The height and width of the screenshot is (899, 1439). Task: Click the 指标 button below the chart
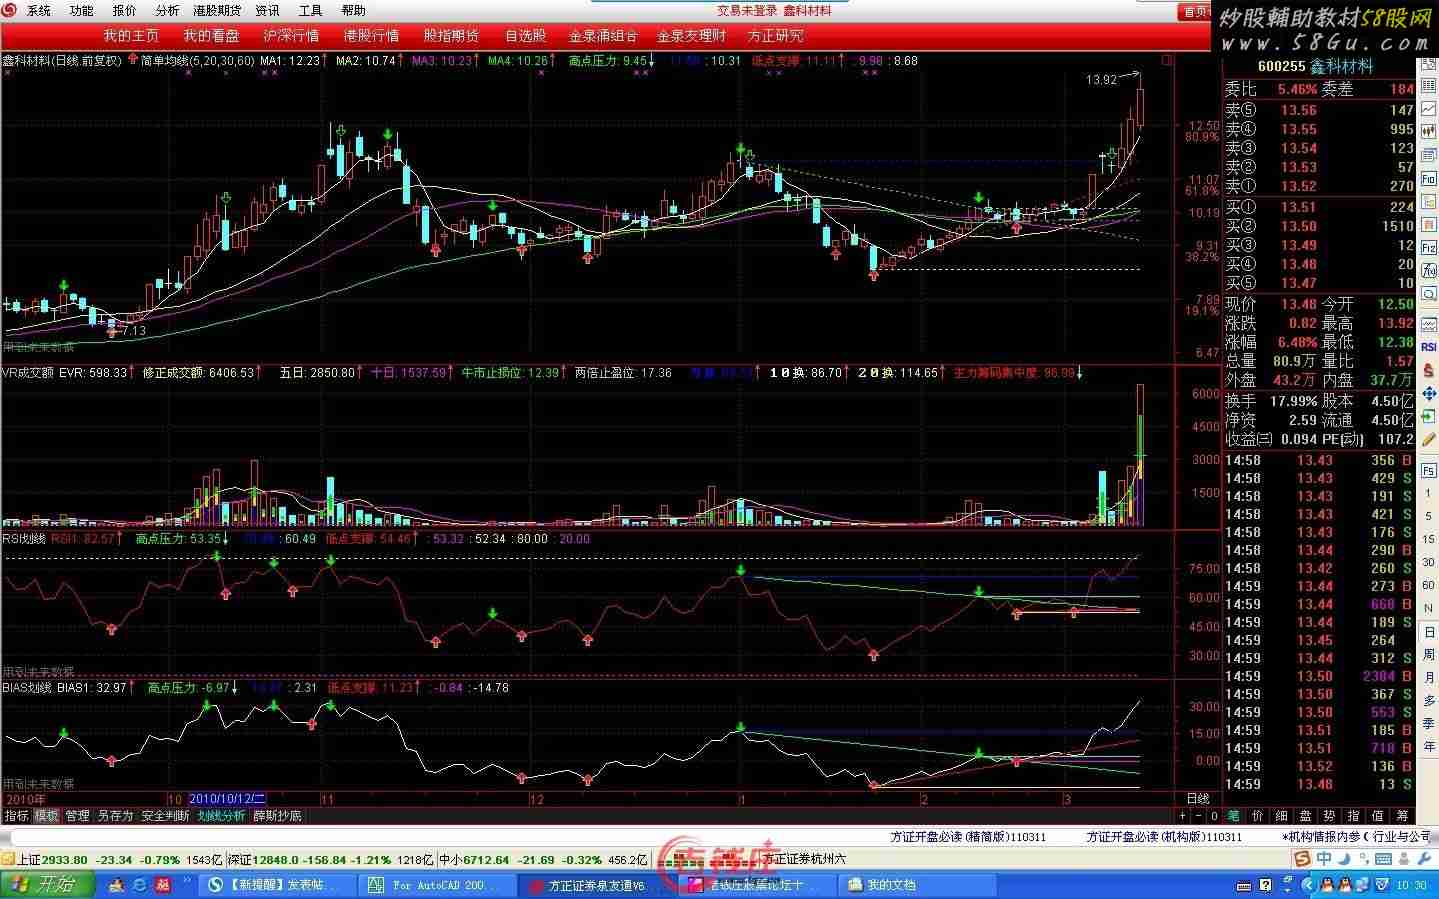tap(17, 816)
